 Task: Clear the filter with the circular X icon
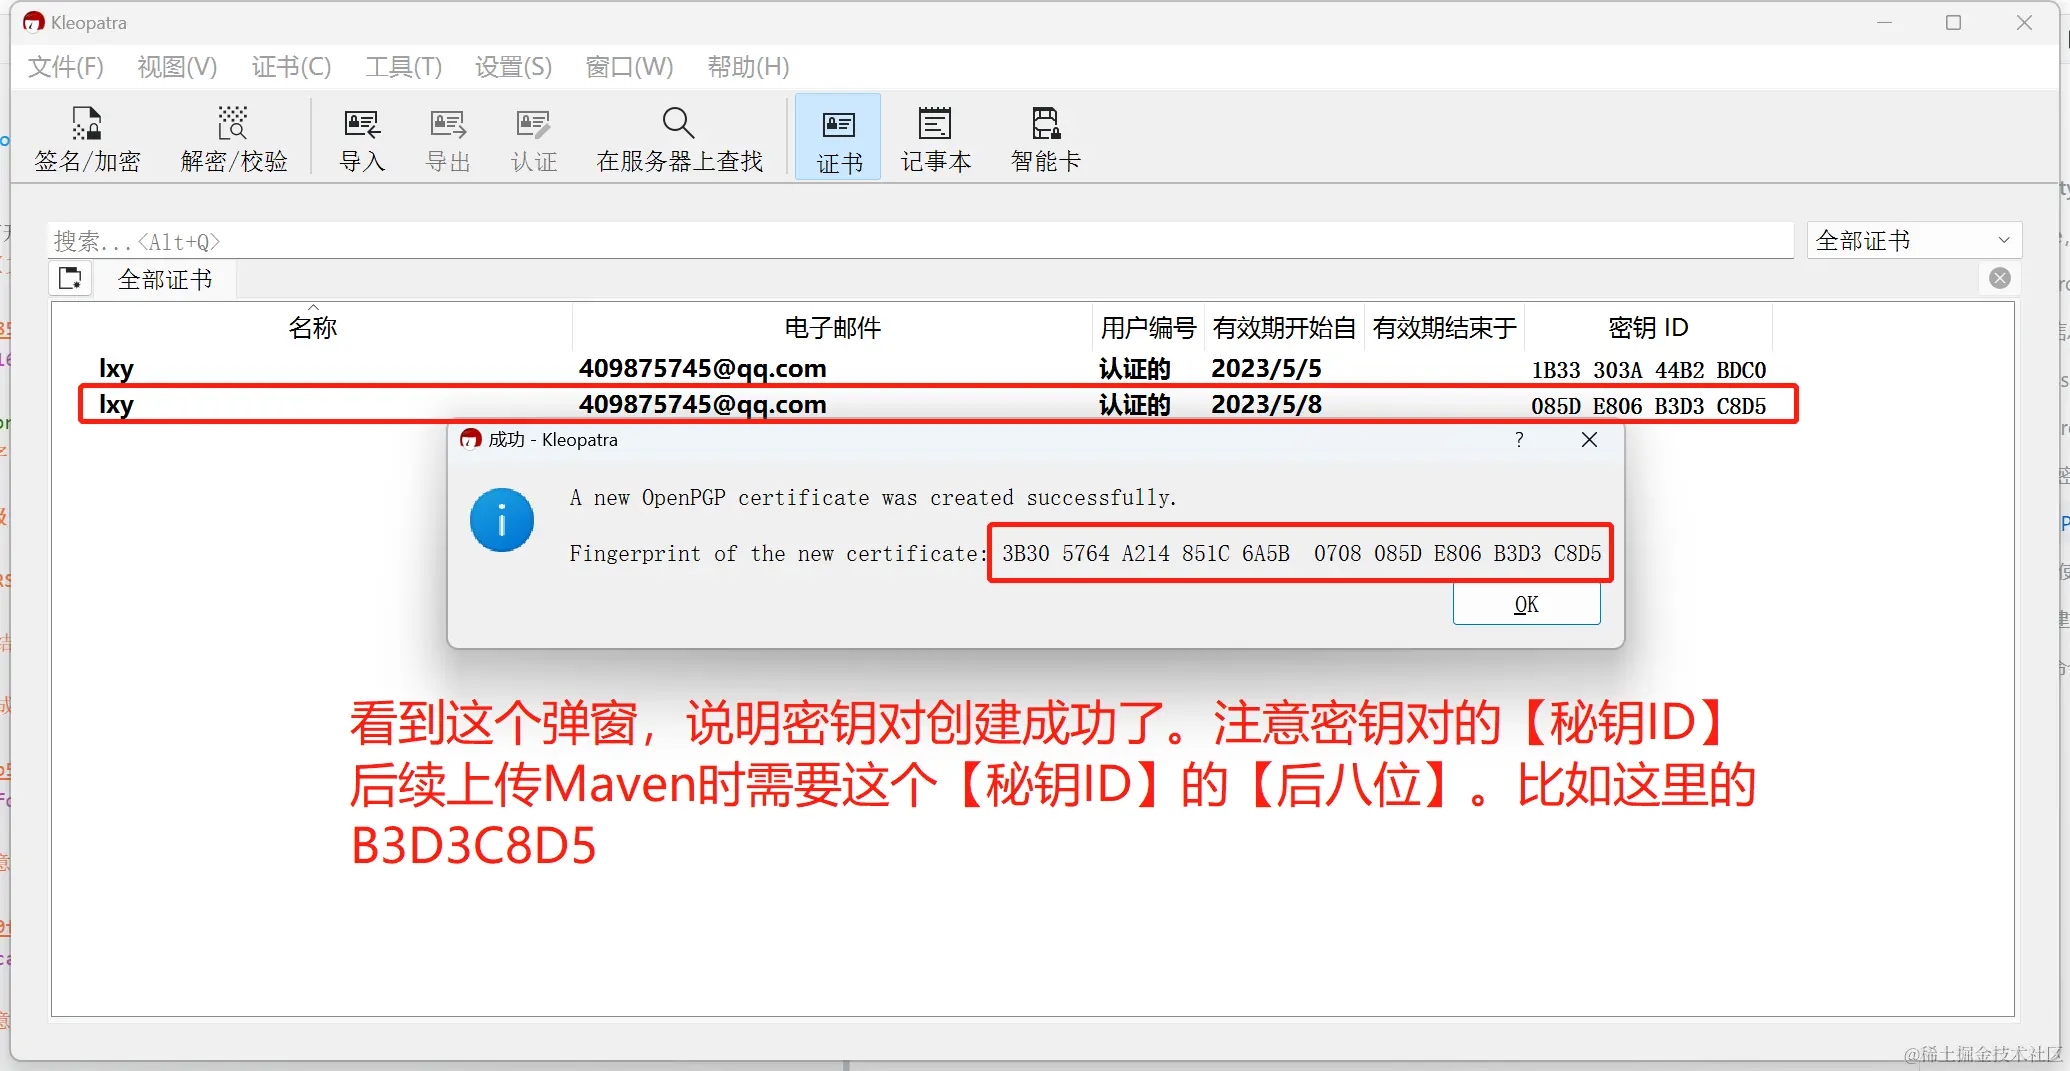tap(1999, 278)
